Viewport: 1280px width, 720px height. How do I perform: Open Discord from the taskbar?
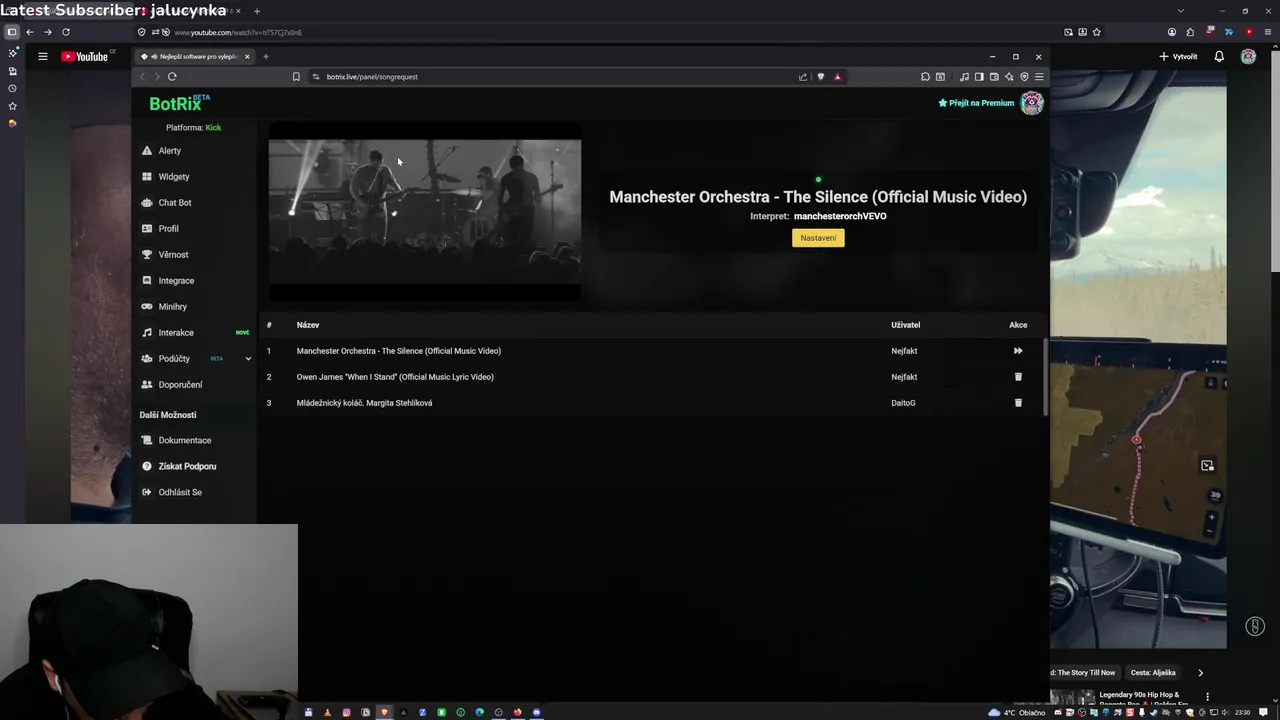click(536, 712)
